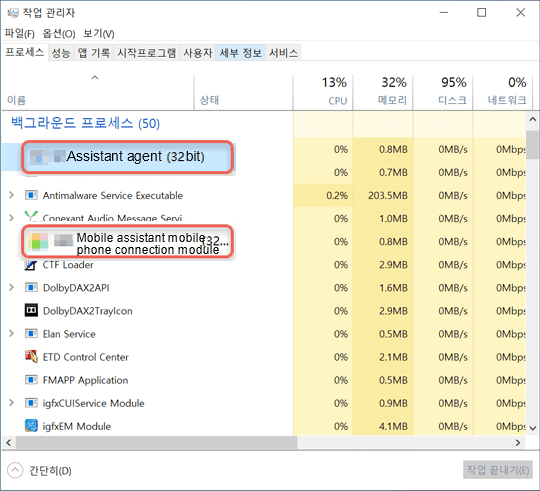Sort processes by 네트워크 column header
Image resolution: width=540 pixels, height=491 pixels.
tap(502, 92)
